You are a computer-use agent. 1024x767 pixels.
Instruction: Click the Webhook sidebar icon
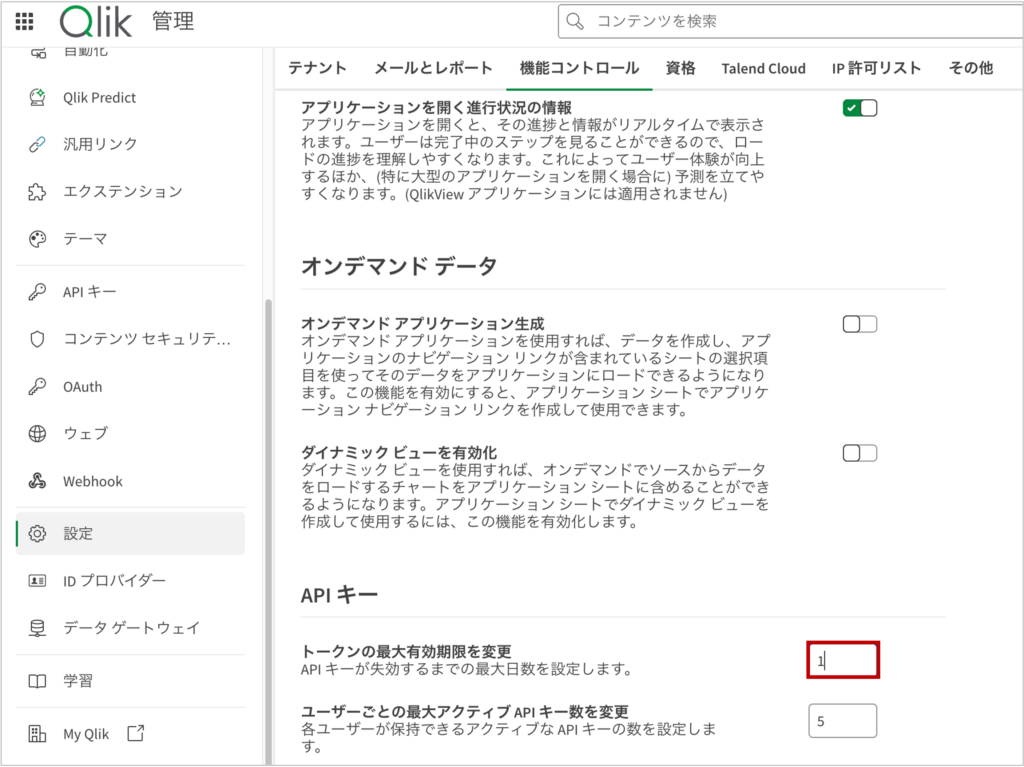coord(37,481)
